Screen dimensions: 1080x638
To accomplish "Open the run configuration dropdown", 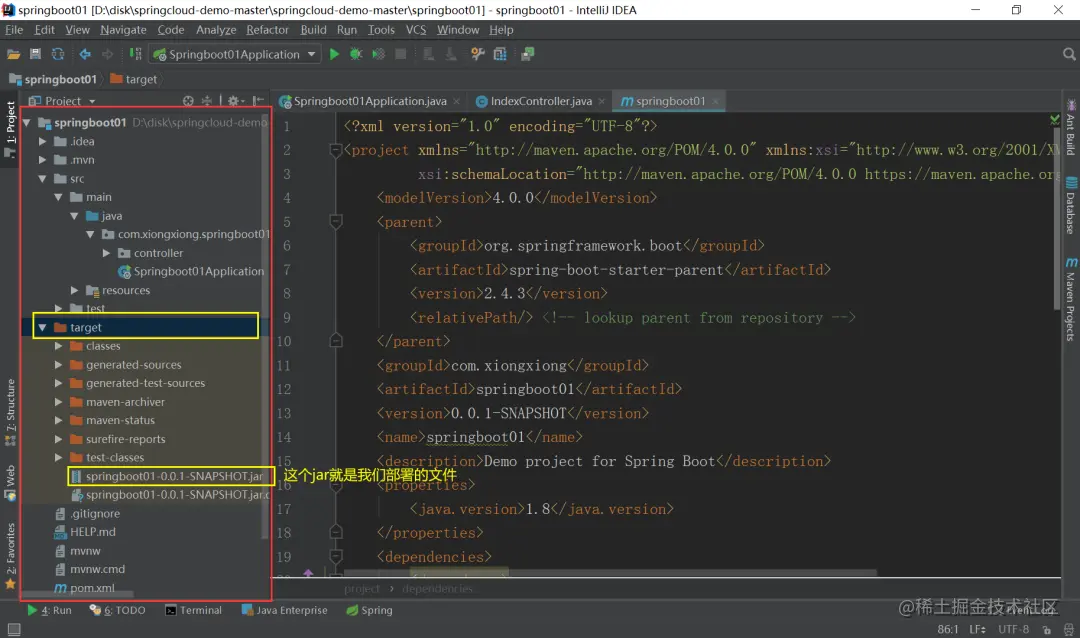I will (x=312, y=54).
